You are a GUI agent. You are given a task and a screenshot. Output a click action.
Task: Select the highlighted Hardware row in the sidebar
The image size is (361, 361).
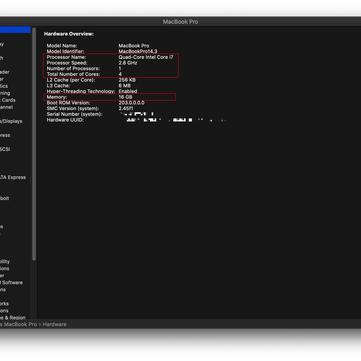tap(15, 30)
